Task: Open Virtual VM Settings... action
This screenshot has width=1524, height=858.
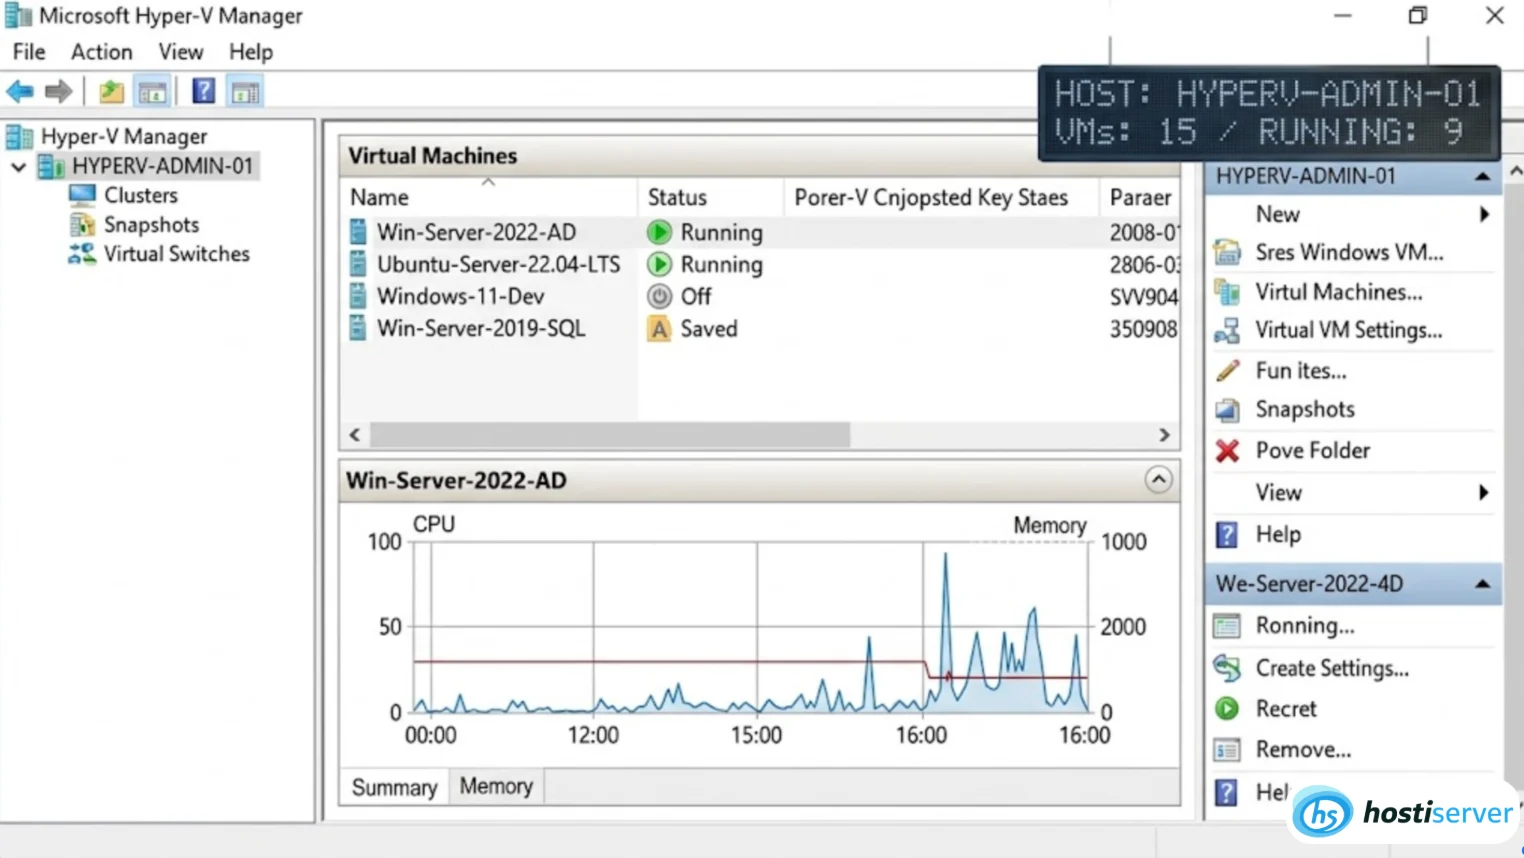Action: click(x=1348, y=331)
